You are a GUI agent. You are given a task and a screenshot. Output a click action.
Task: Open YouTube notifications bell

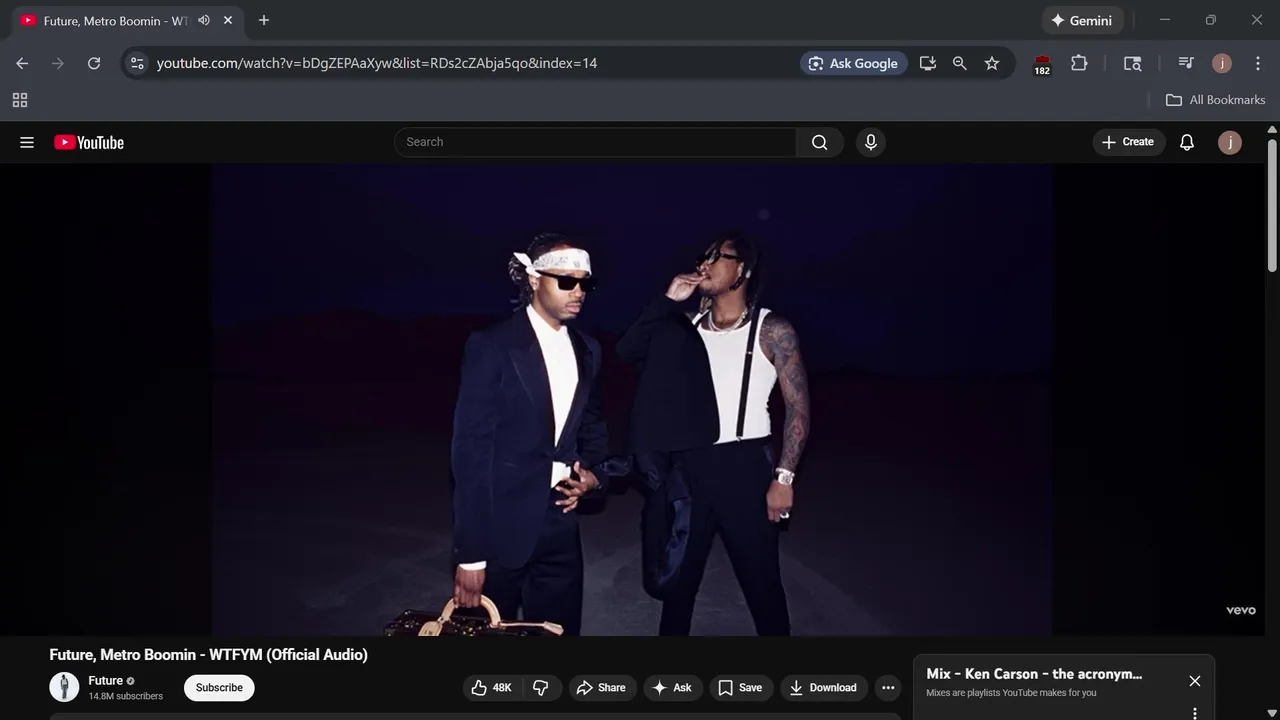tap(1187, 142)
